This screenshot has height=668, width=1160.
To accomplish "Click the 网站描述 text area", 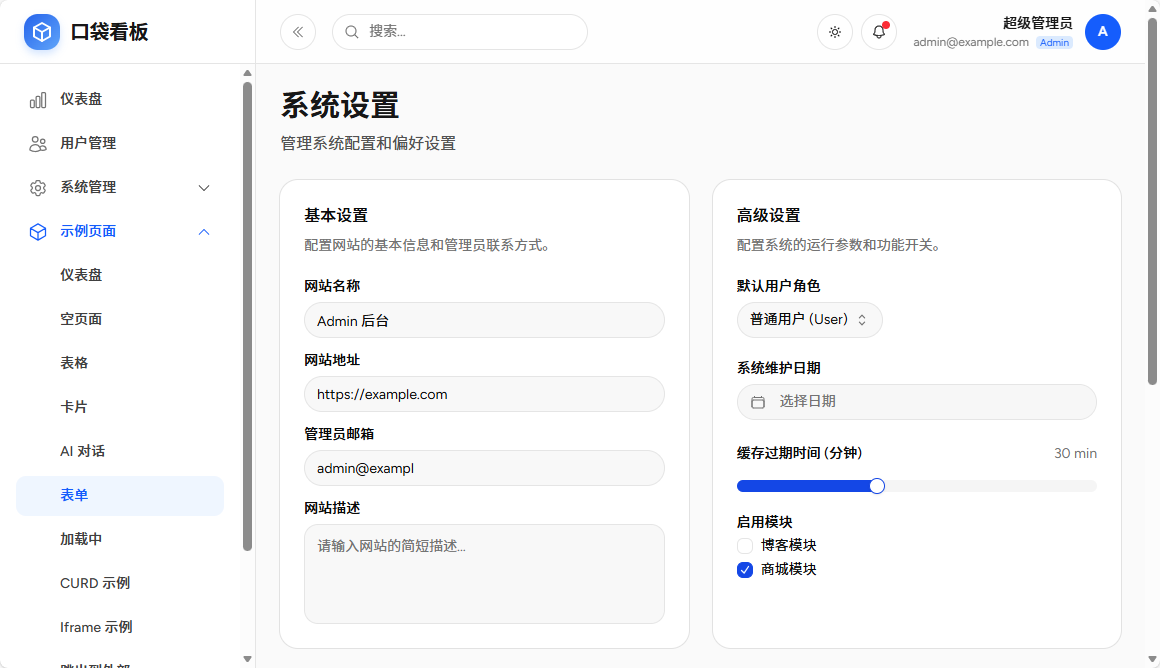I will click(484, 573).
